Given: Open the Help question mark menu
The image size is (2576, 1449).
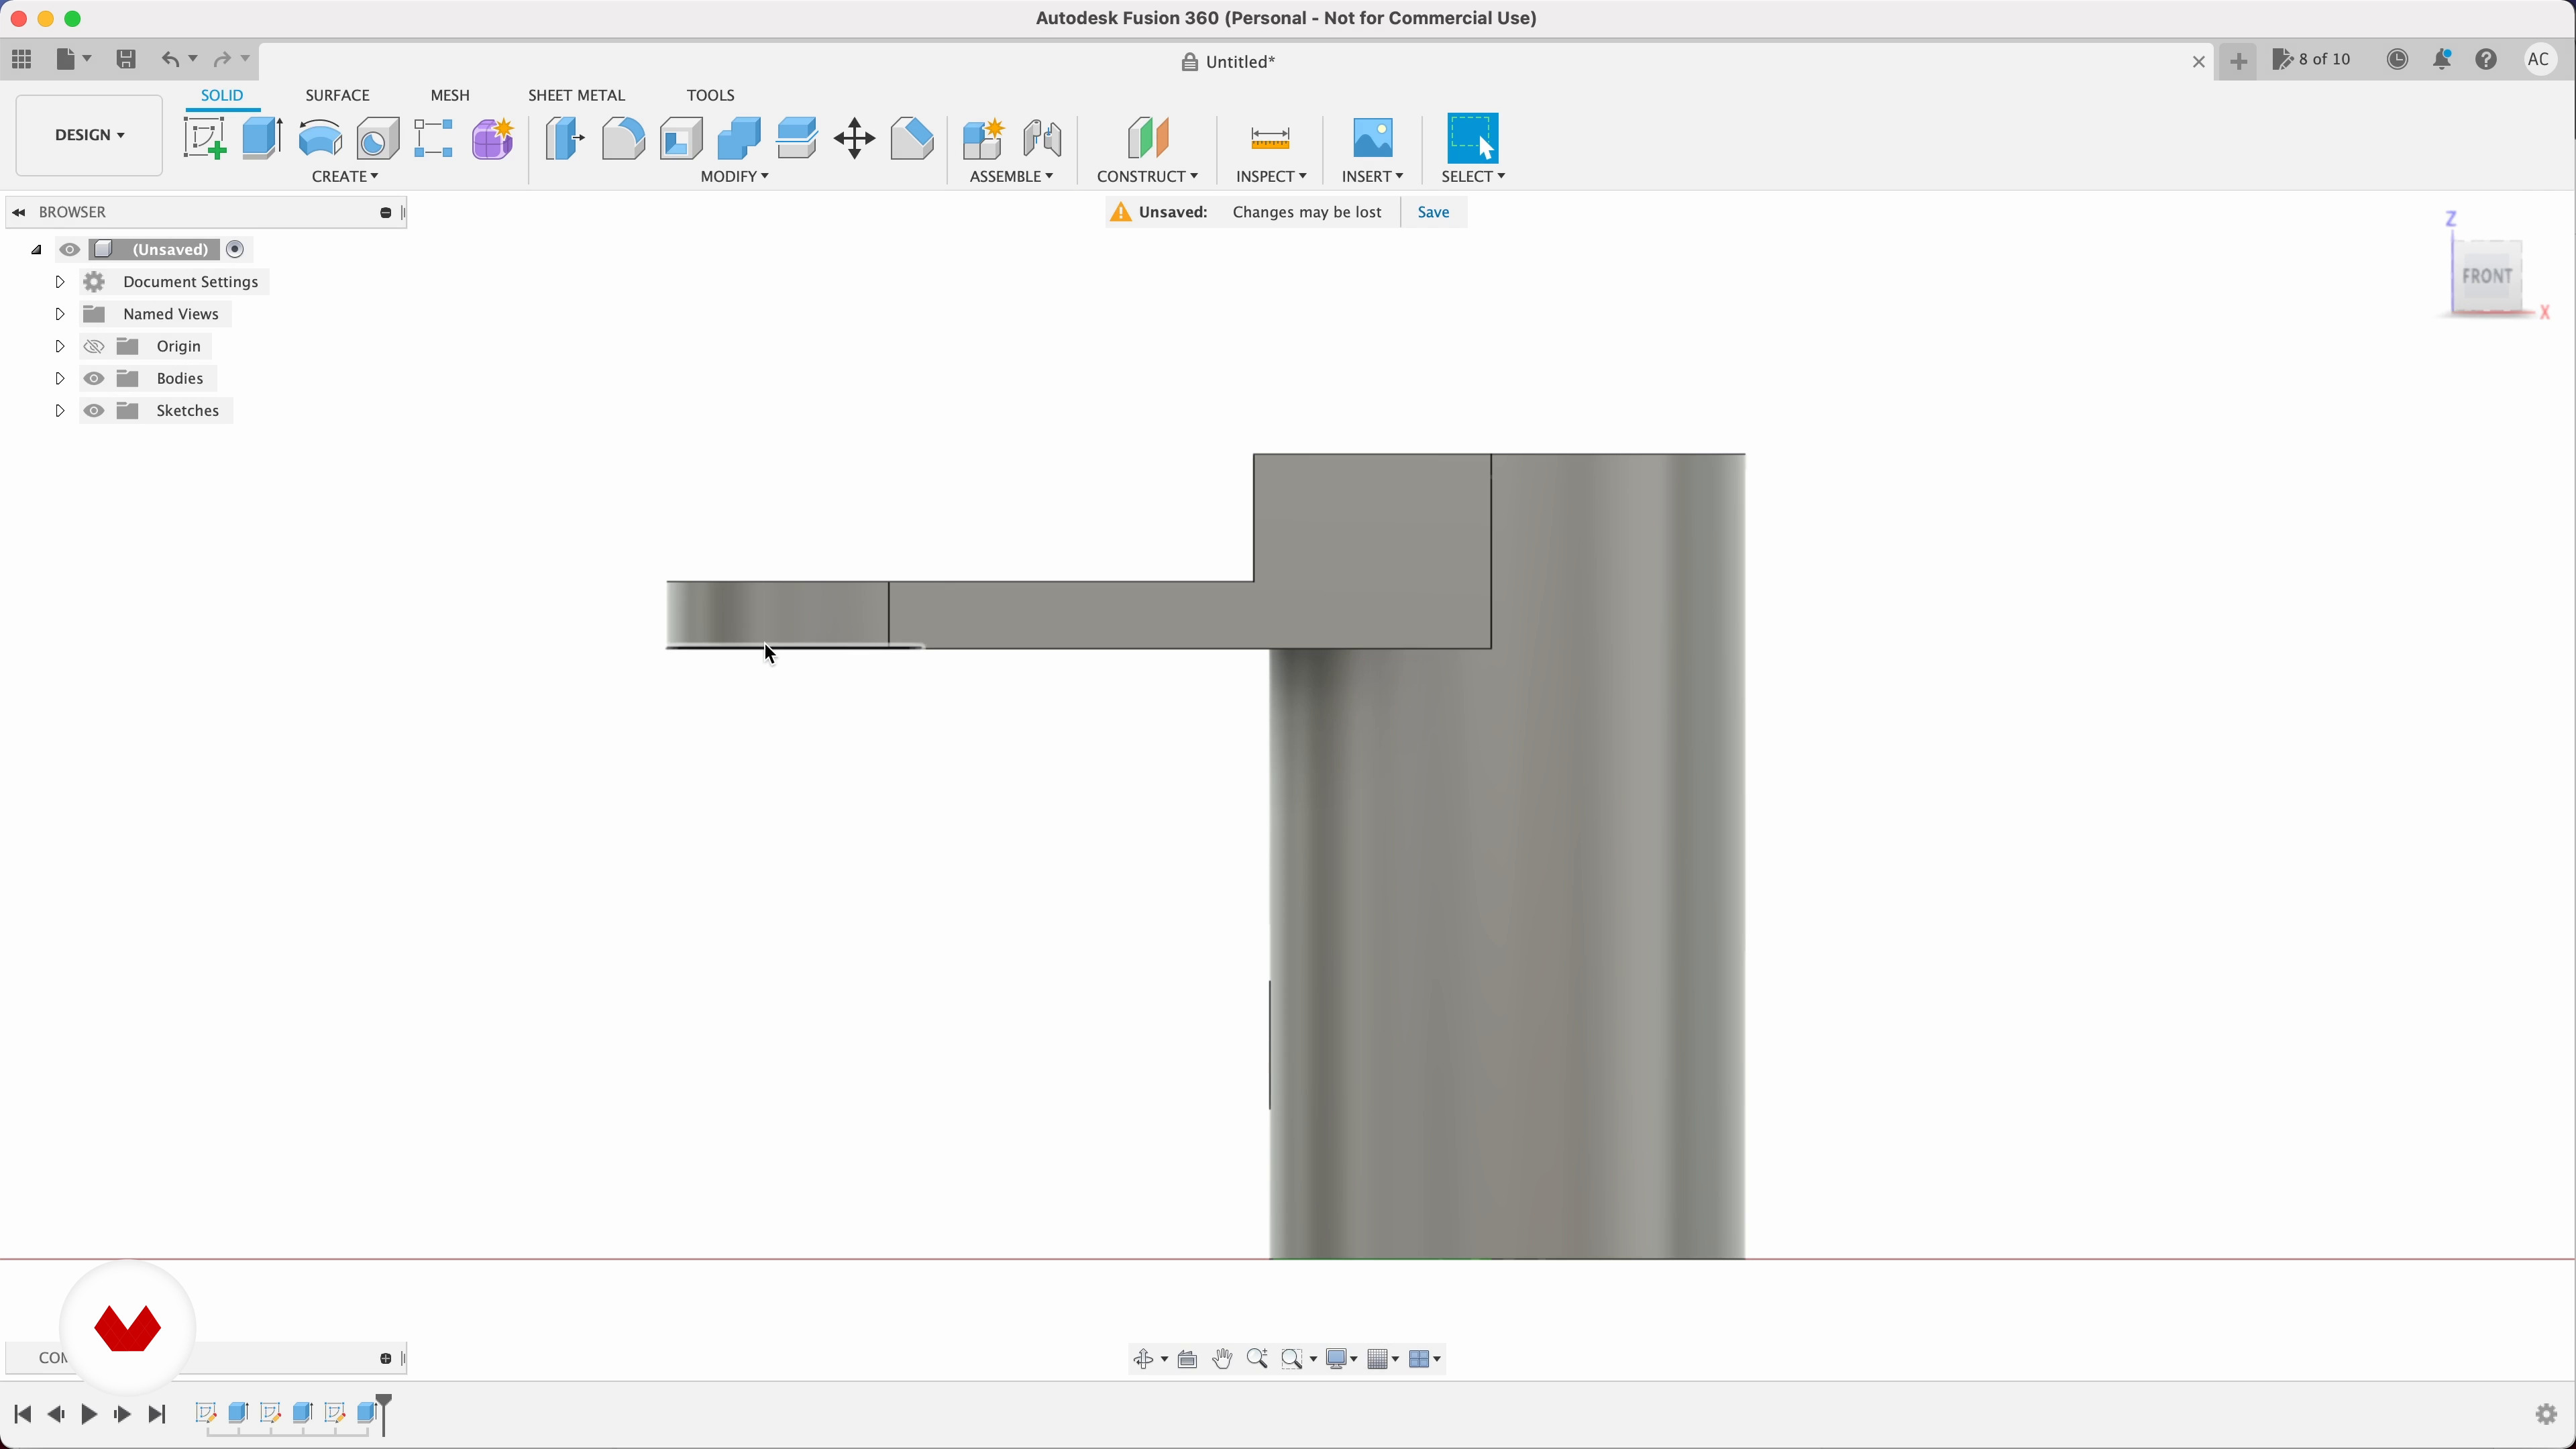Looking at the screenshot, I should (x=2487, y=60).
